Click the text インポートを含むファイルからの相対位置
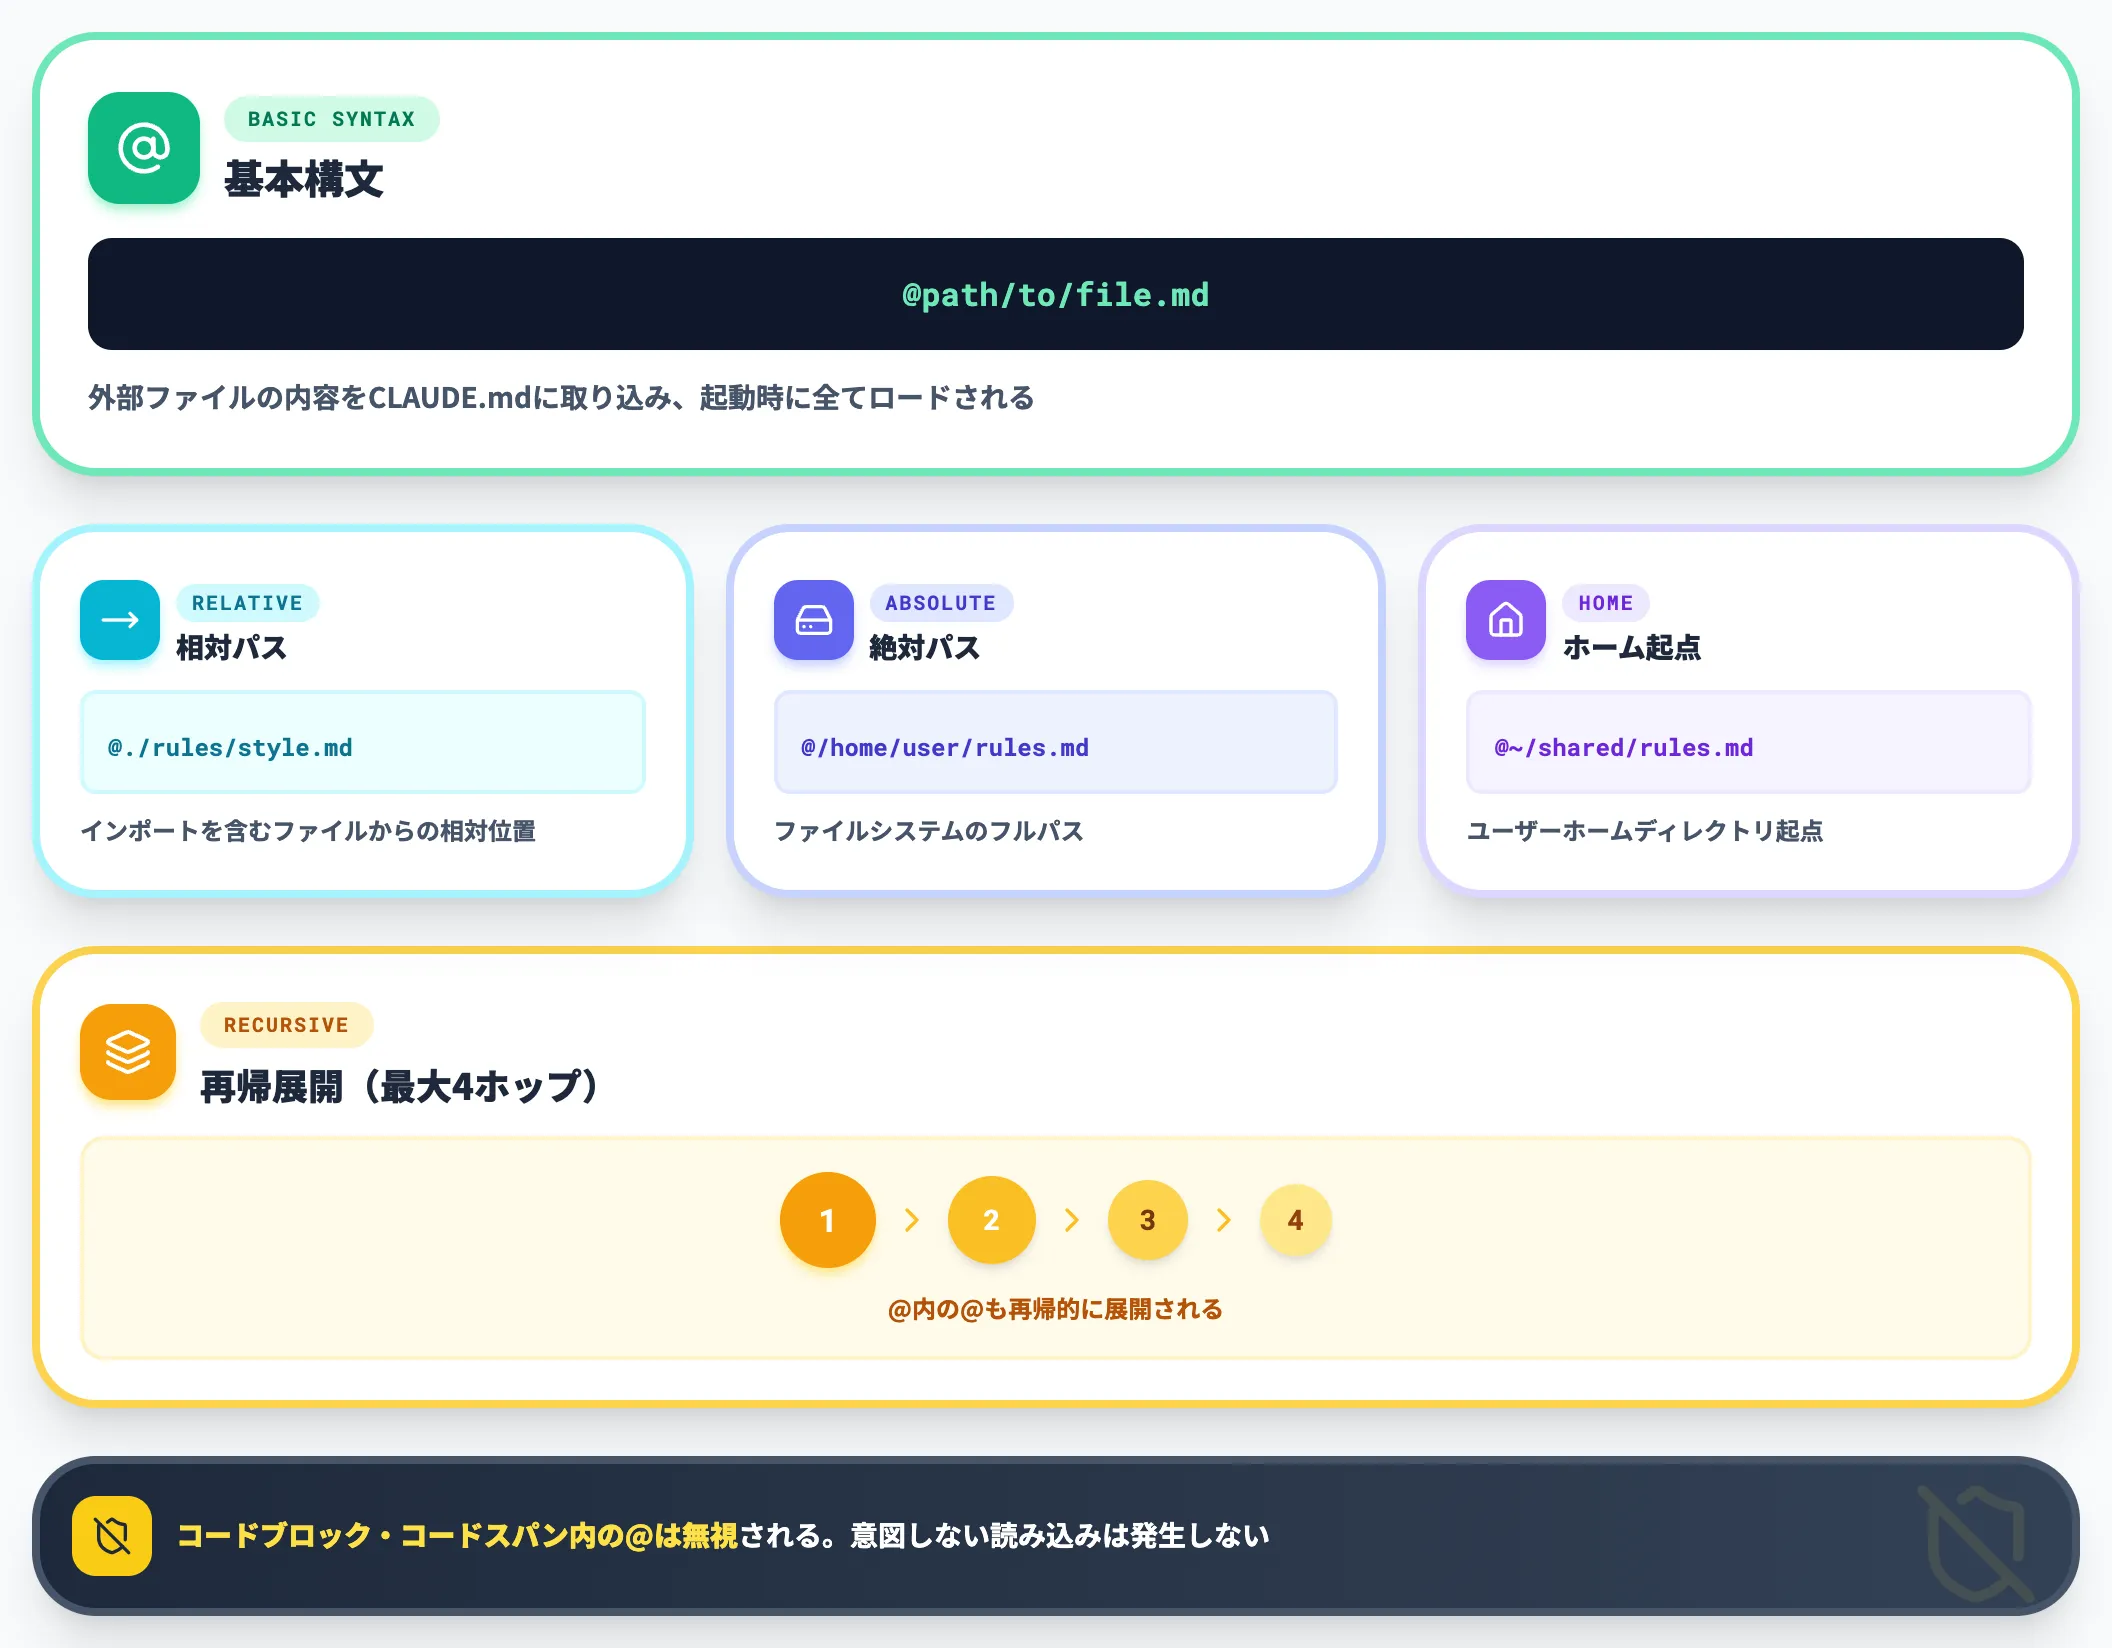This screenshot has width=2112, height=1648. (x=308, y=831)
